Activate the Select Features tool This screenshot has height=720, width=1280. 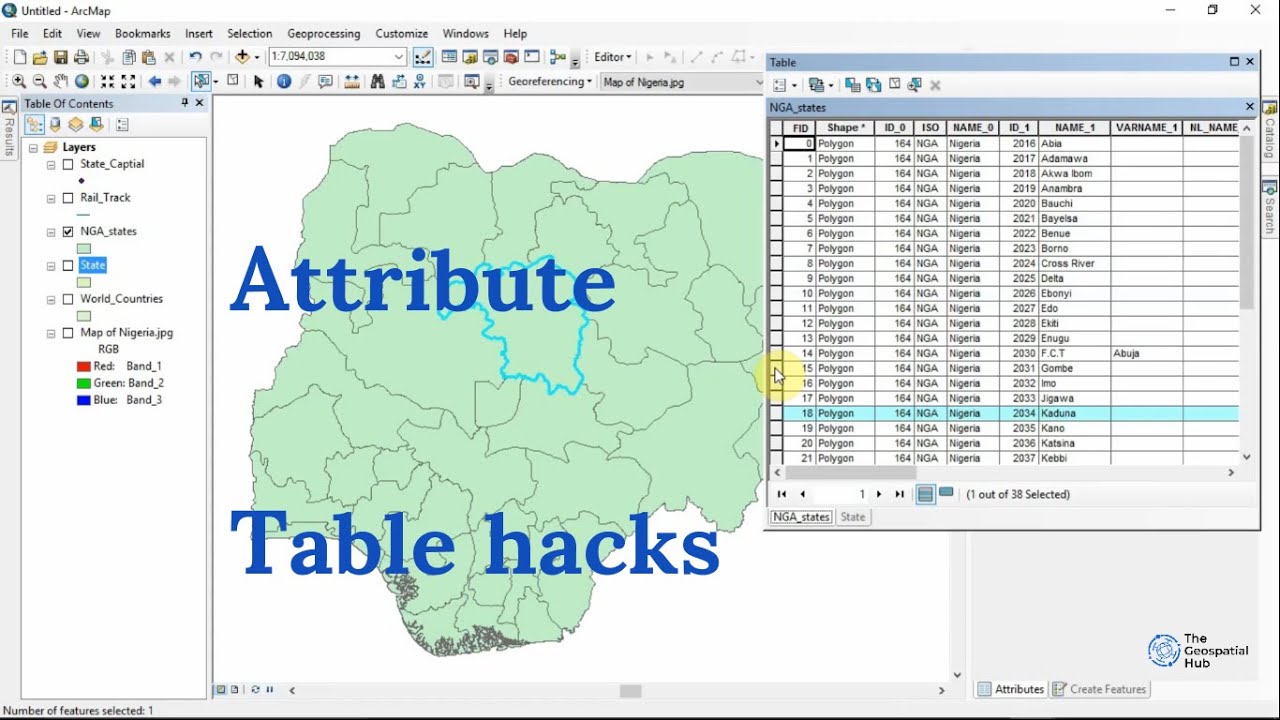(x=201, y=81)
